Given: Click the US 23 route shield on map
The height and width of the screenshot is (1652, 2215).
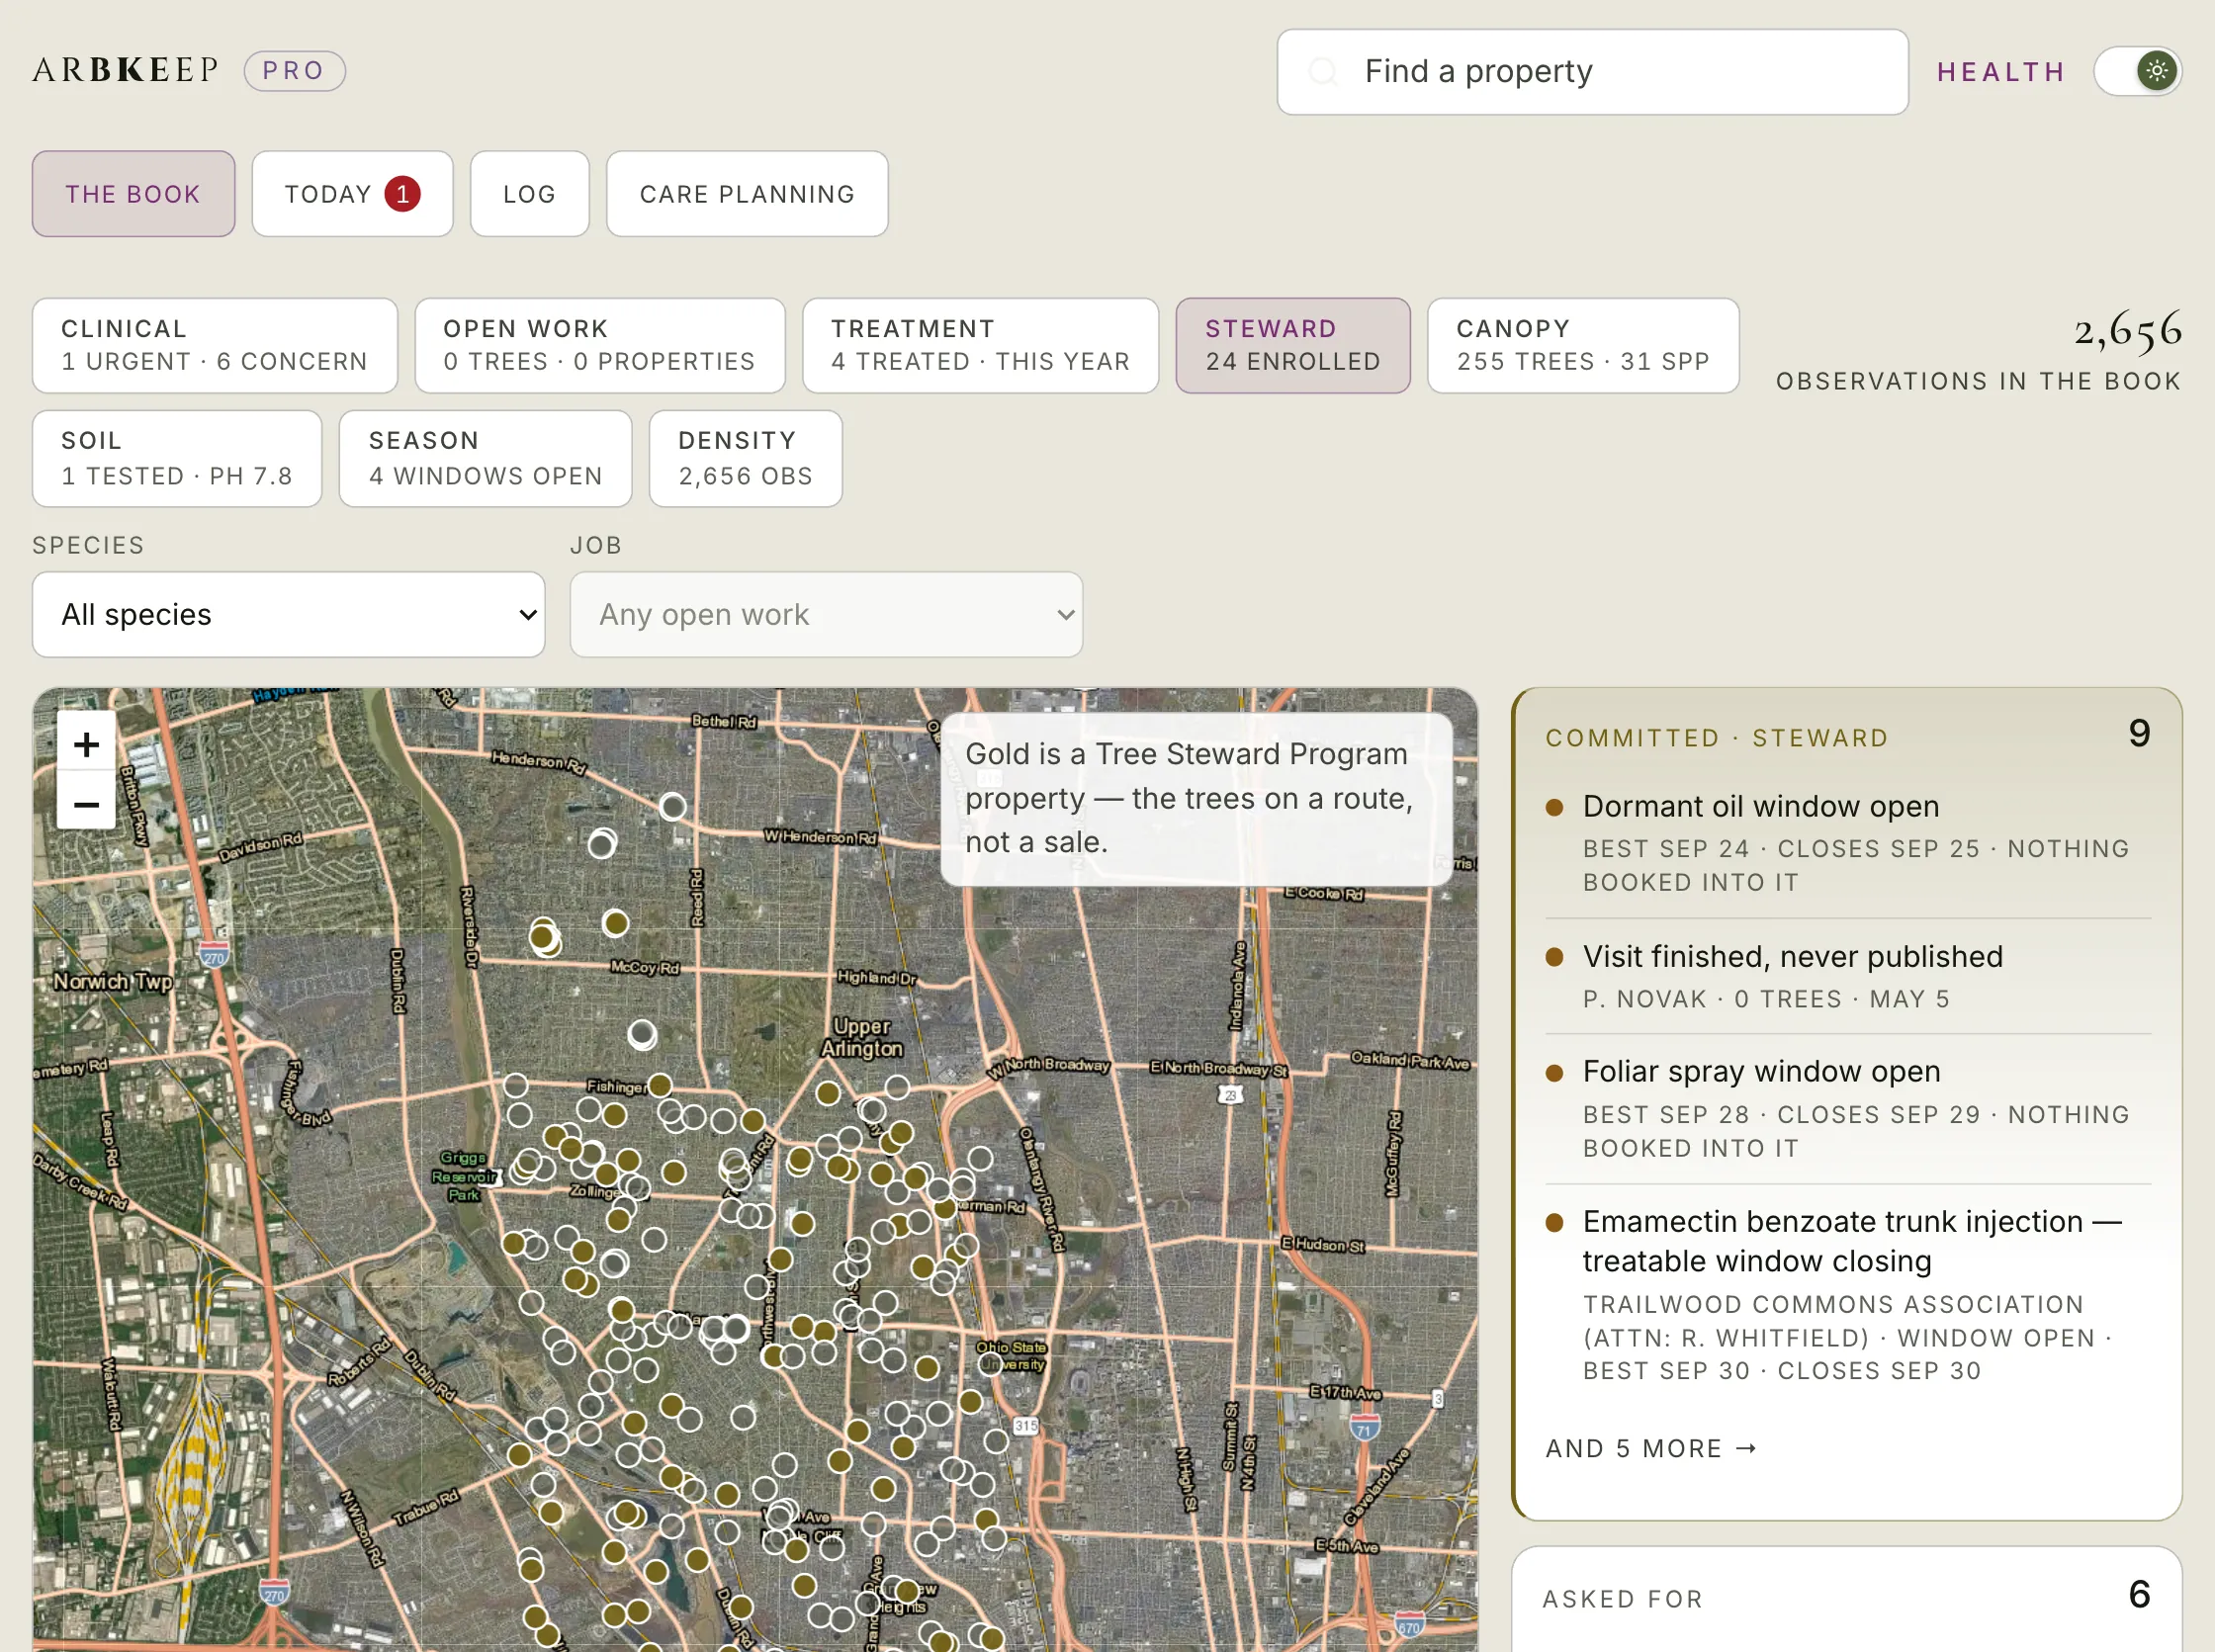Looking at the screenshot, I should point(1230,1094).
